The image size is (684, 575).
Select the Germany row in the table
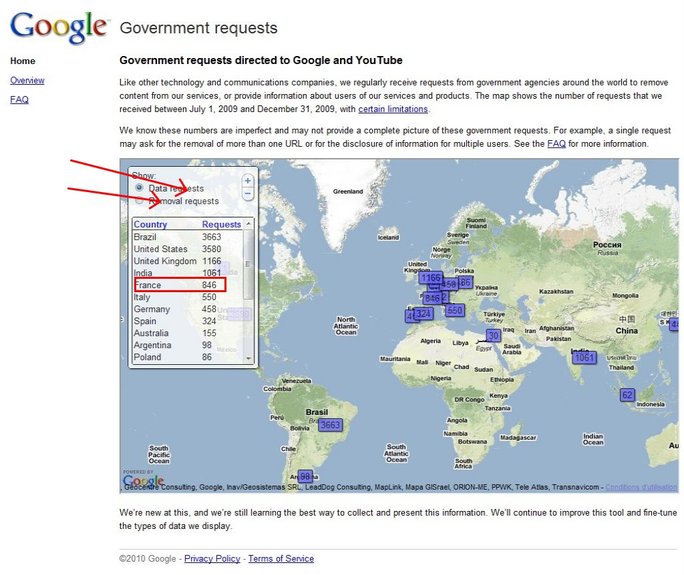(x=188, y=309)
